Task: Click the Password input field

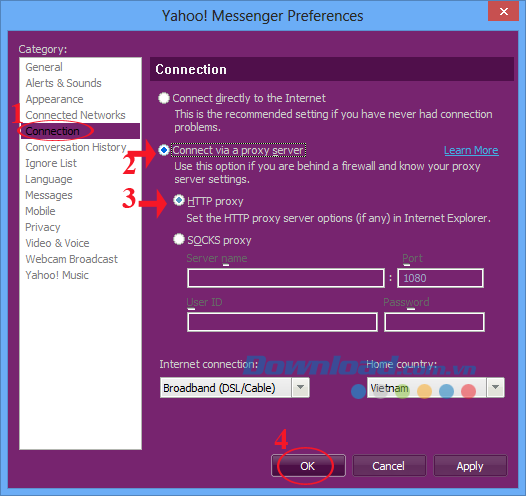Action: (434, 322)
